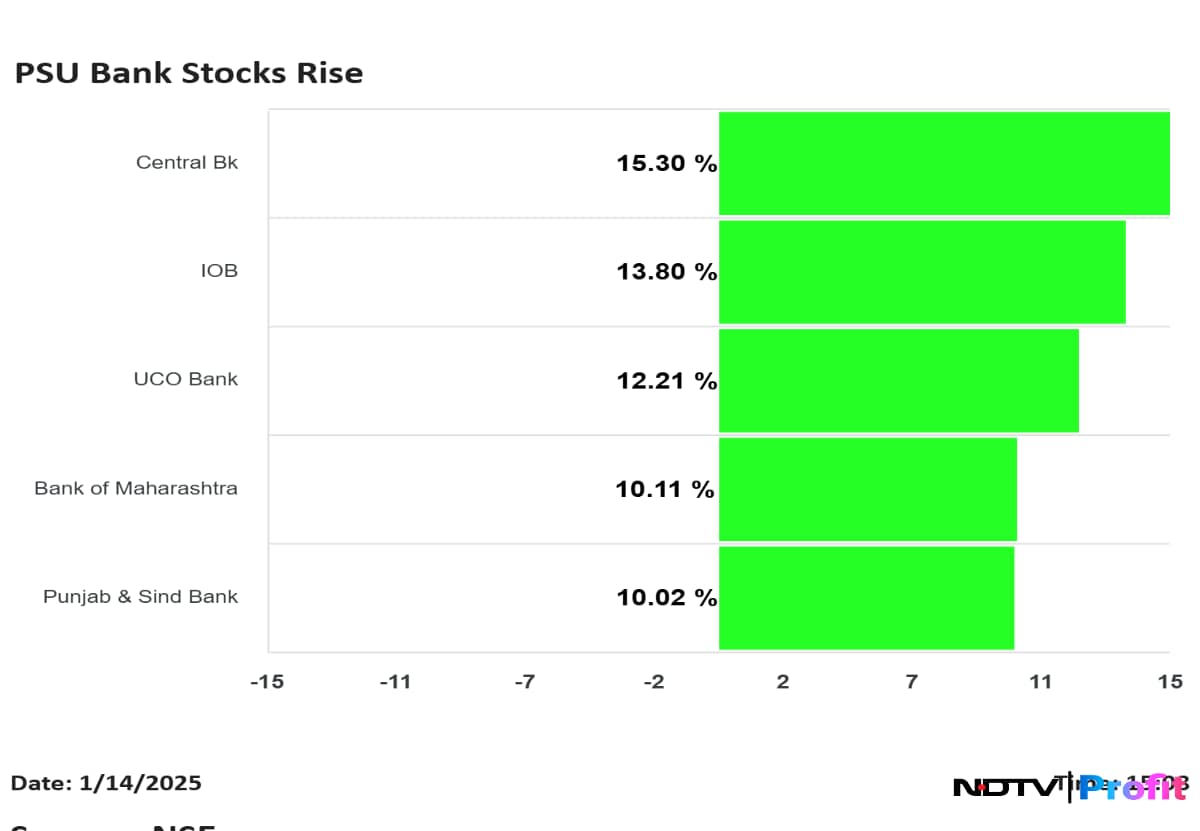Screen dimensions: 1200x831
Task: Select the 10.11 % value label
Action: [665, 490]
